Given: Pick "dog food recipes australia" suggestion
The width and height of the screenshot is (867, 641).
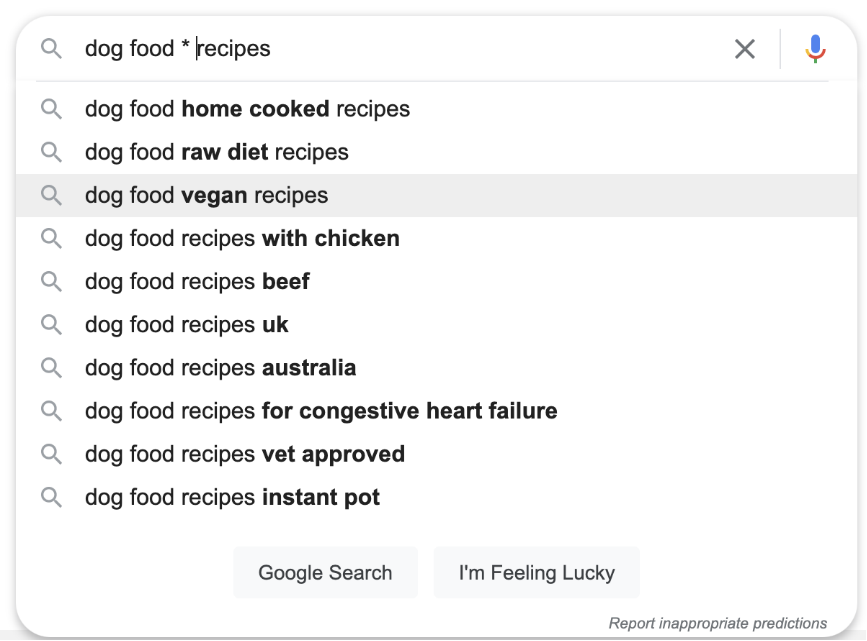Looking at the screenshot, I should pos(220,368).
